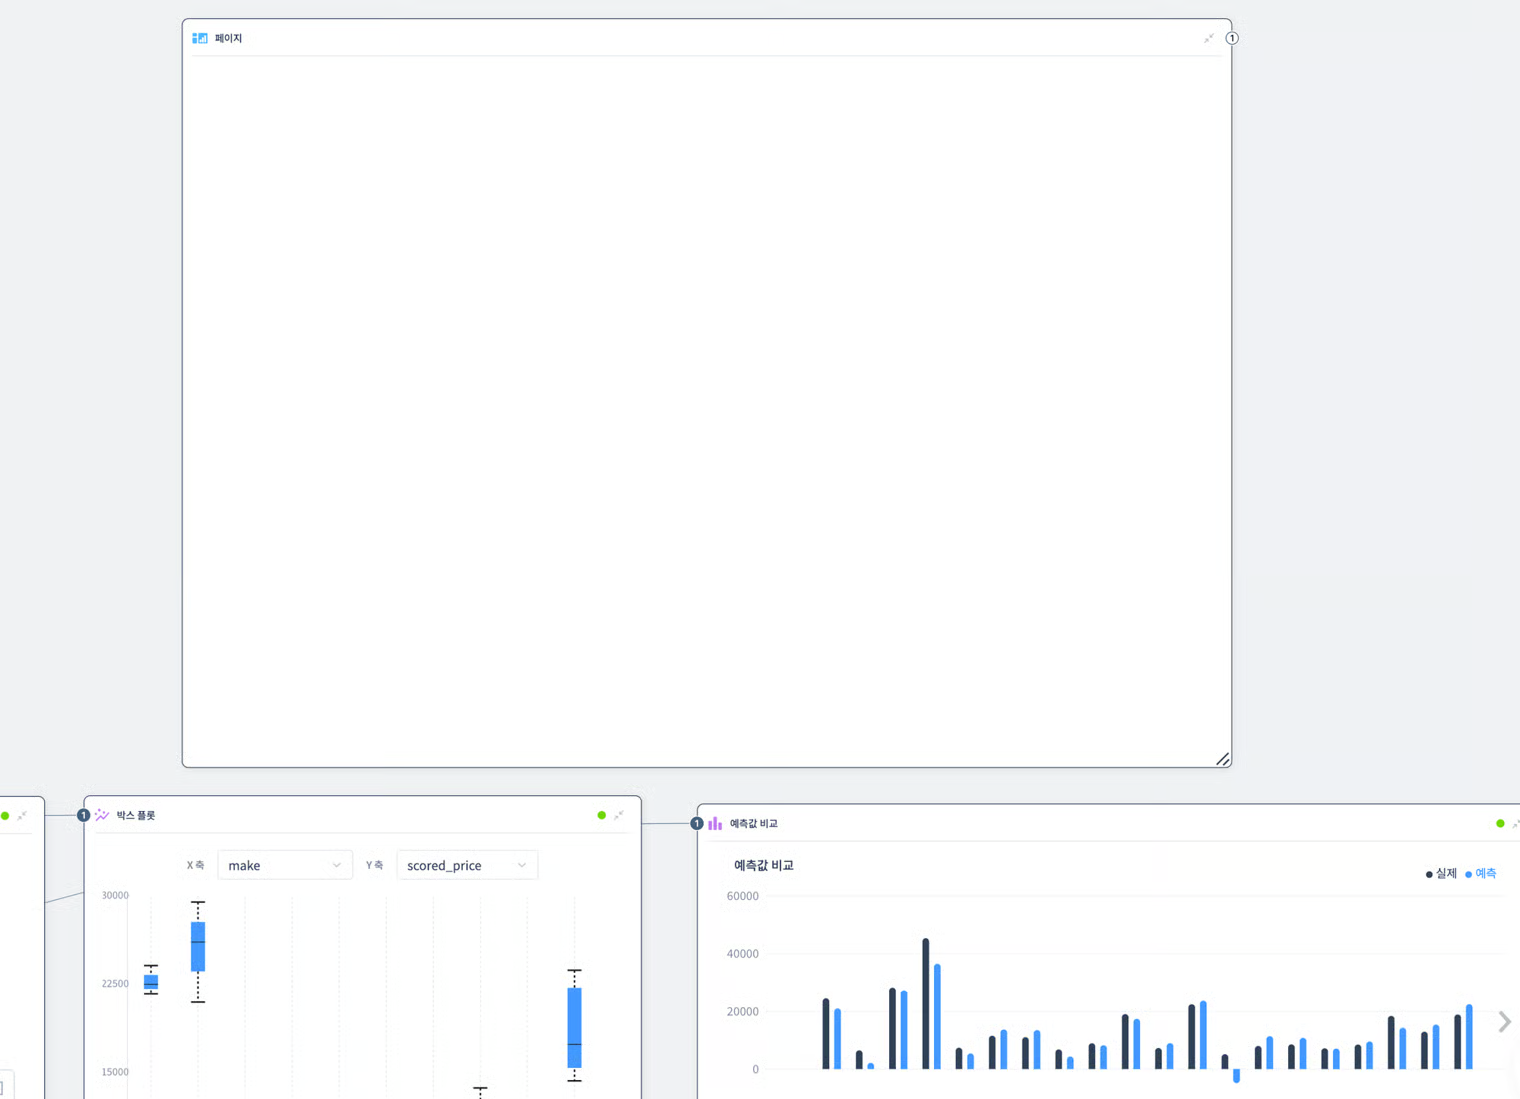Click the resize handle of 페이지 panel
The image size is (1520, 1099).
point(1222,759)
